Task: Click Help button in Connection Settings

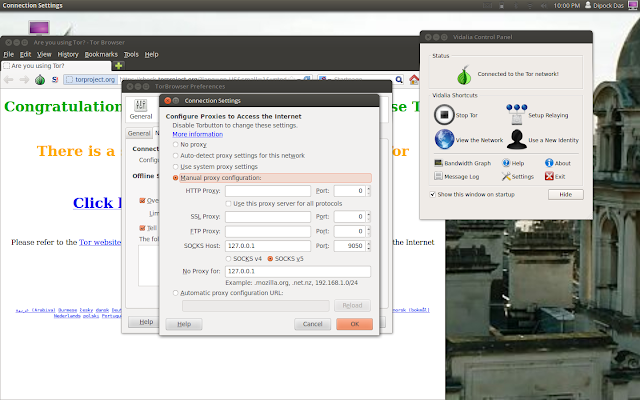Action: (184, 324)
